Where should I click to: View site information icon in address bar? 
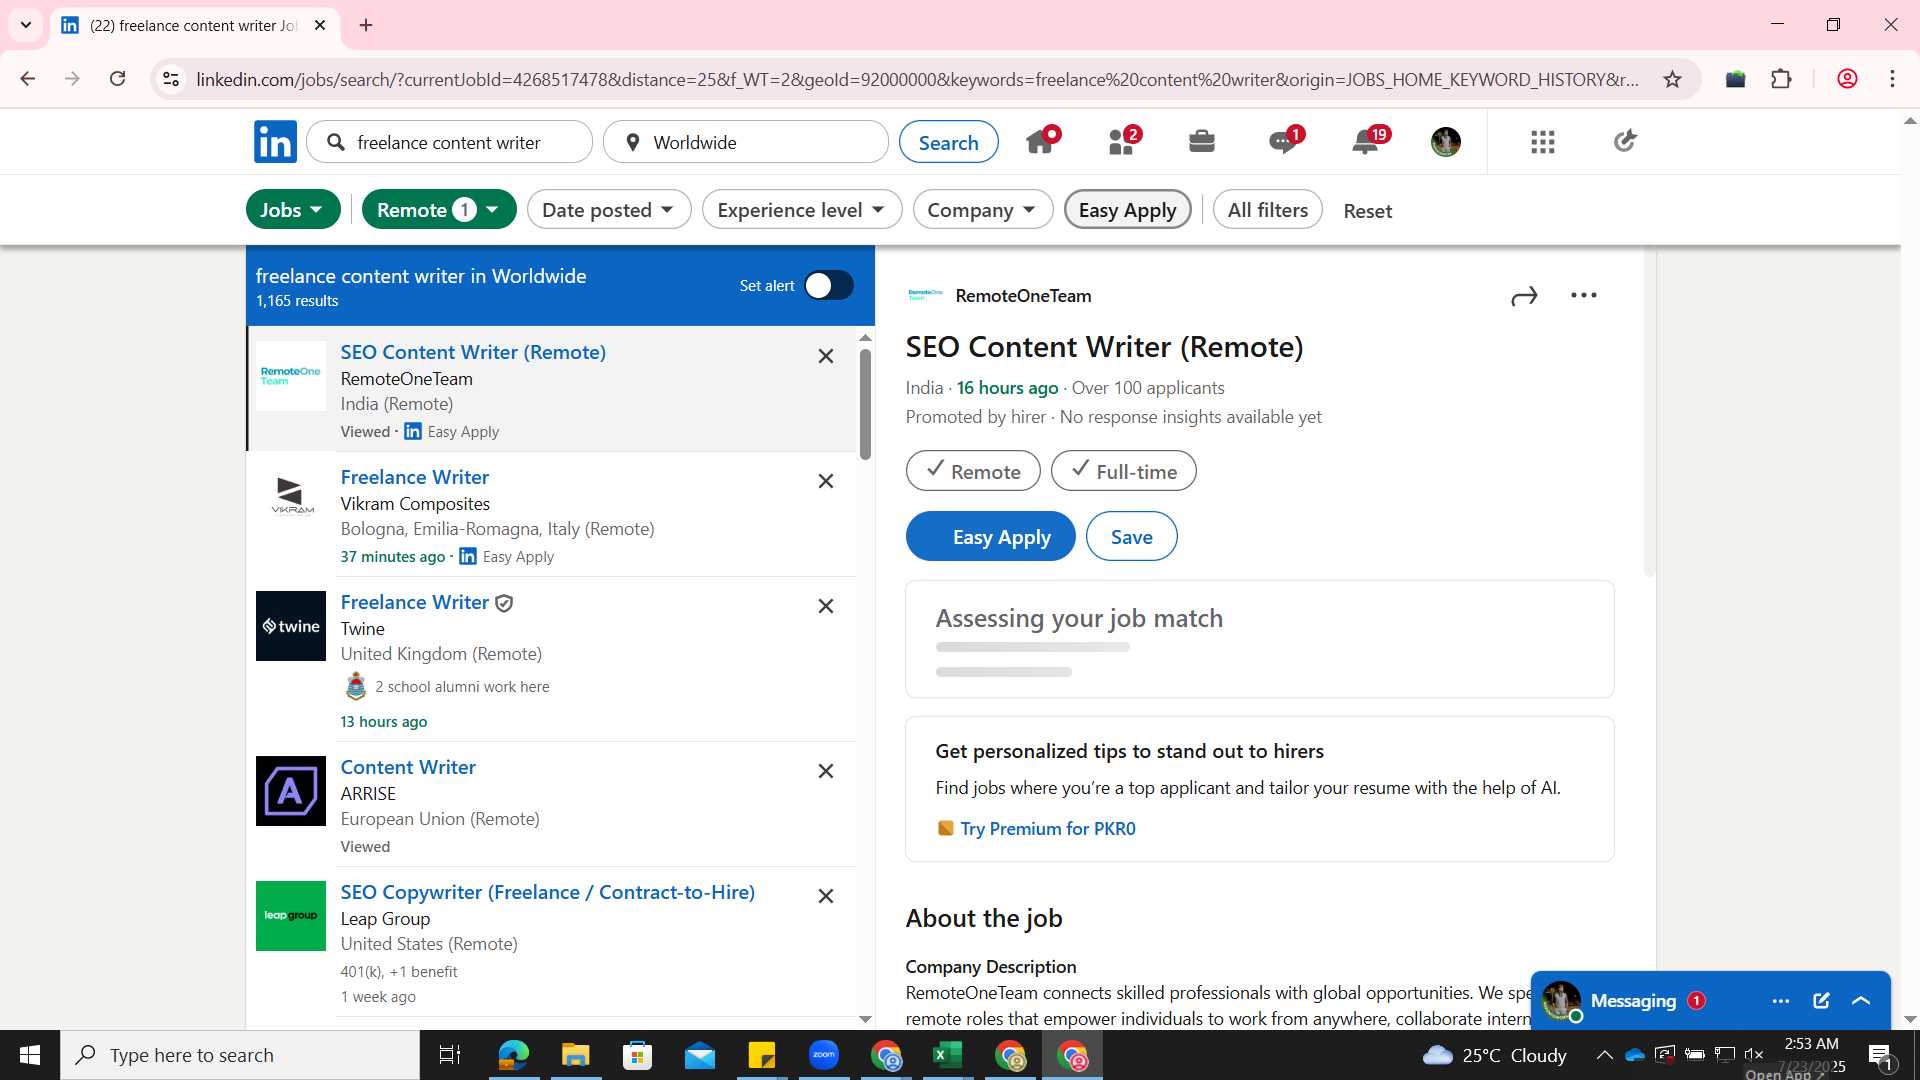tap(171, 79)
